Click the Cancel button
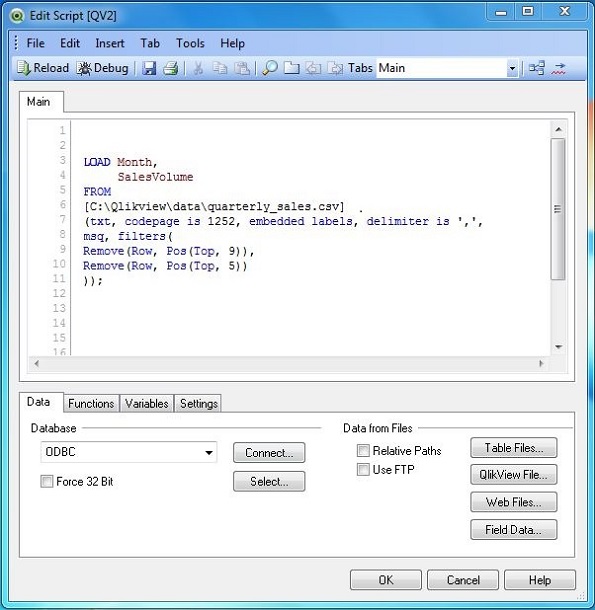595x610 pixels. [x=463, y=580]
